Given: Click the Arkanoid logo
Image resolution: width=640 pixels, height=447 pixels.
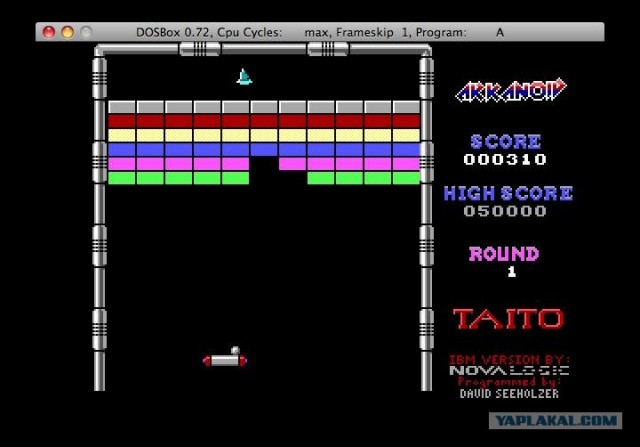Looking at the screenshot, I should 511,90.
